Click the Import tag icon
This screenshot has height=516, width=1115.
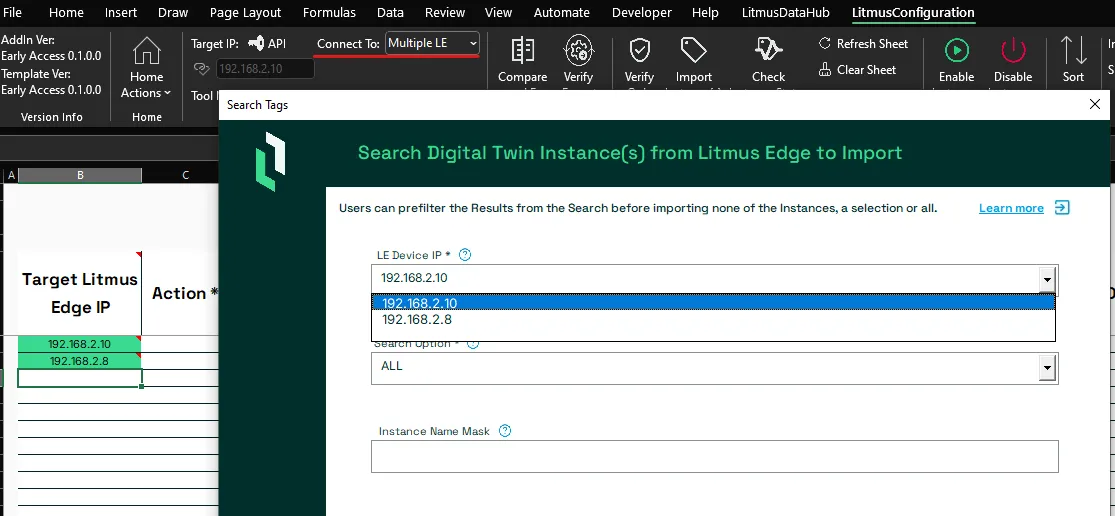[693, 50]
